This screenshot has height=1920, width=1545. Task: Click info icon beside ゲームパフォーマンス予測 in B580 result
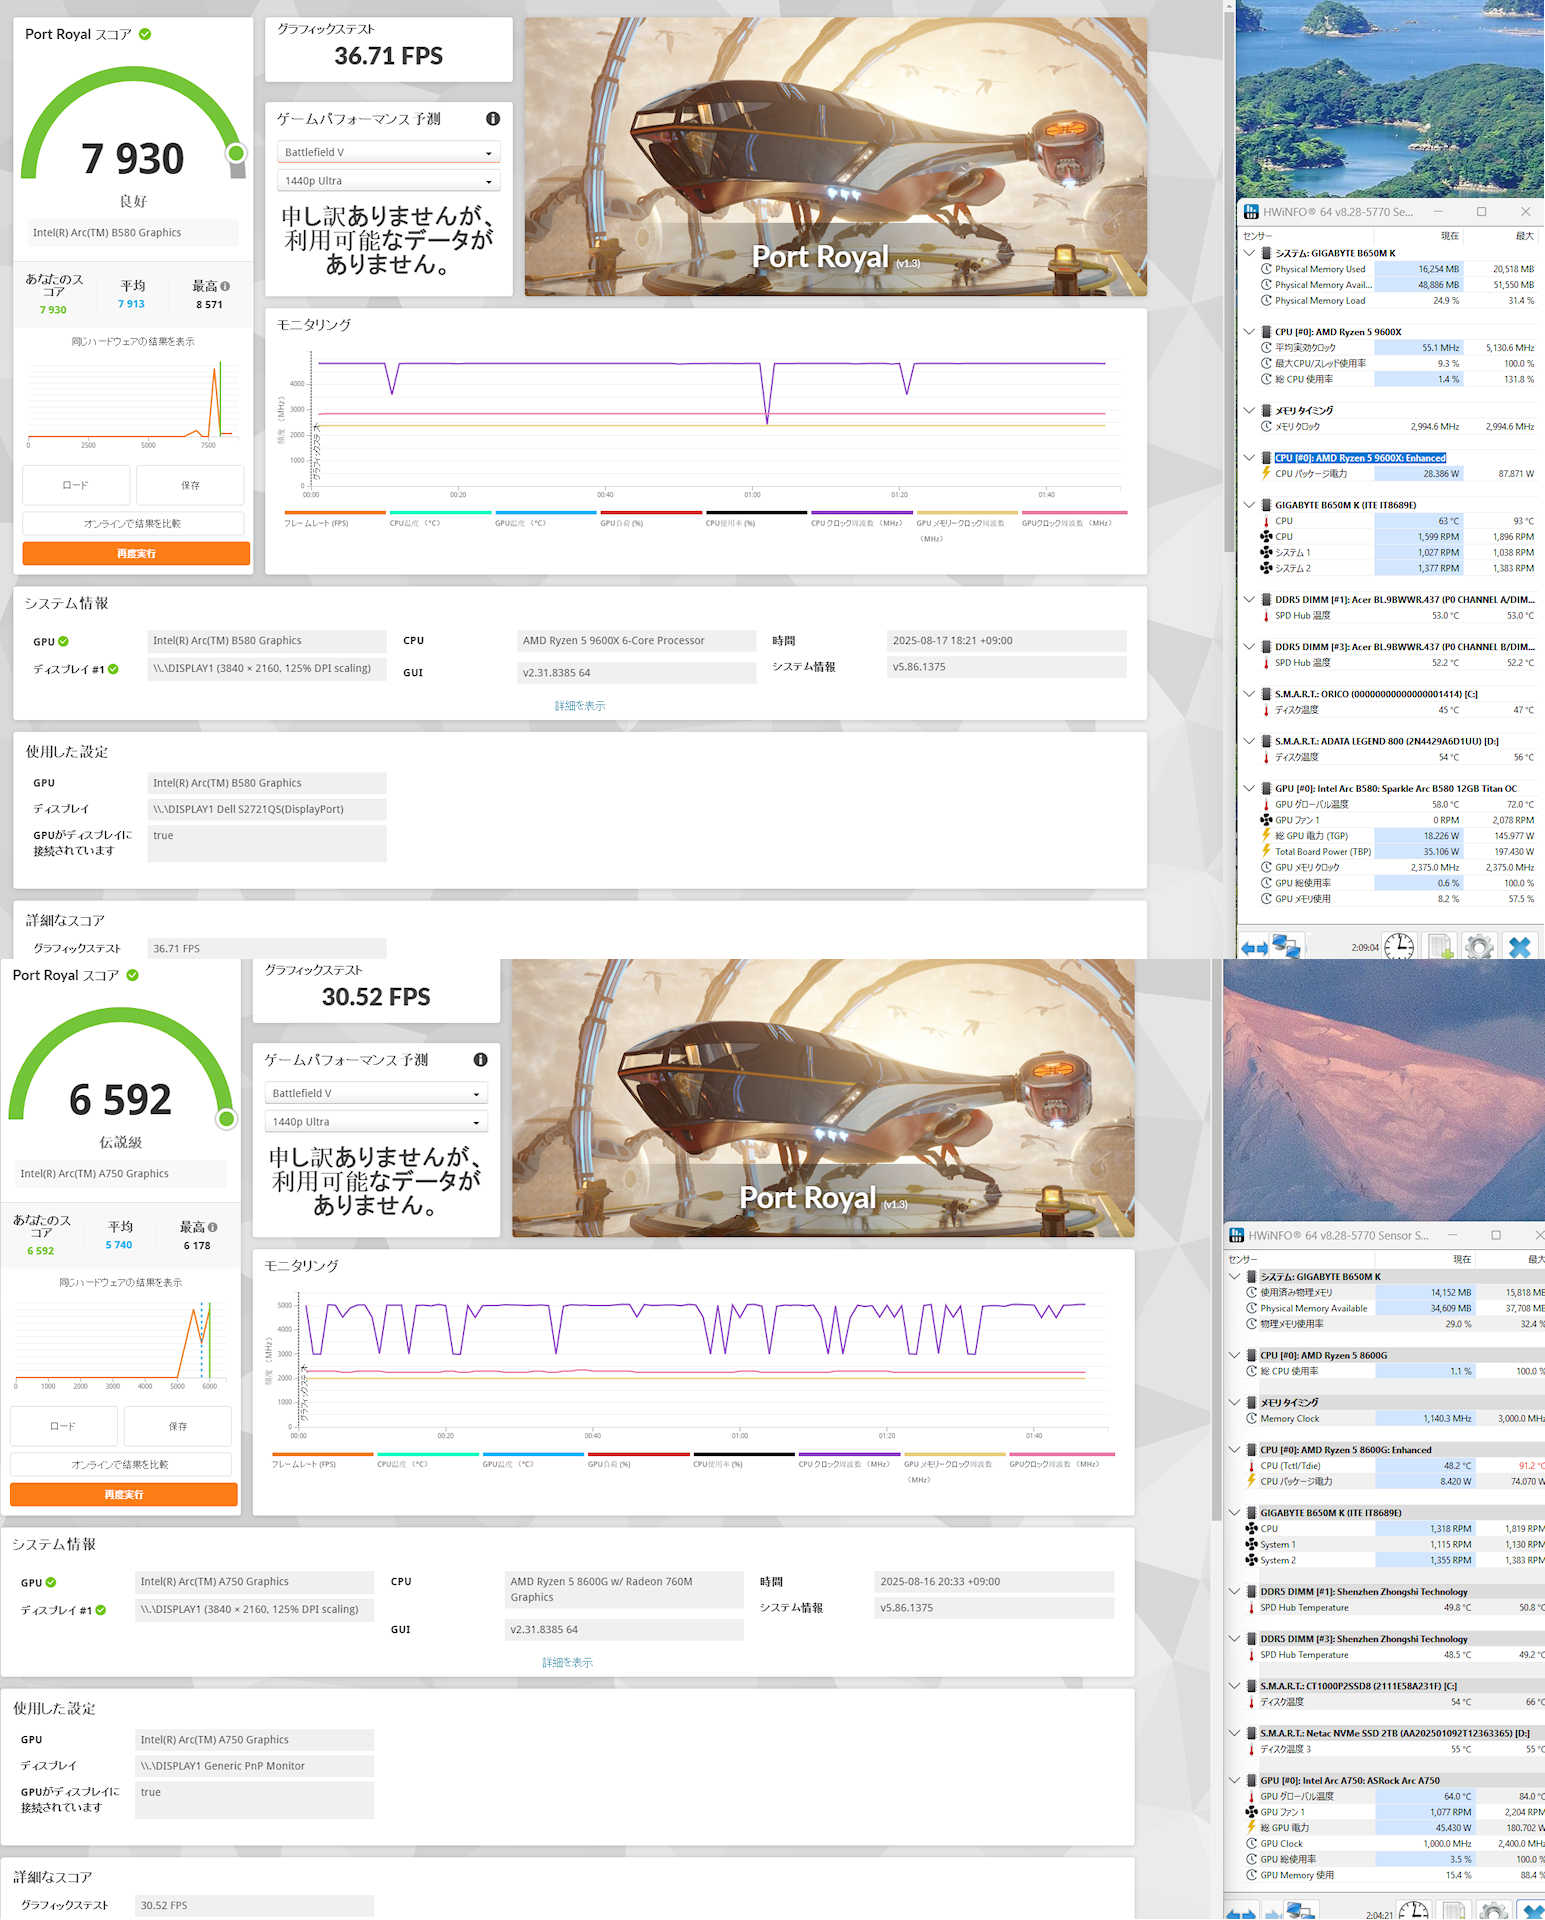point(493,118)
